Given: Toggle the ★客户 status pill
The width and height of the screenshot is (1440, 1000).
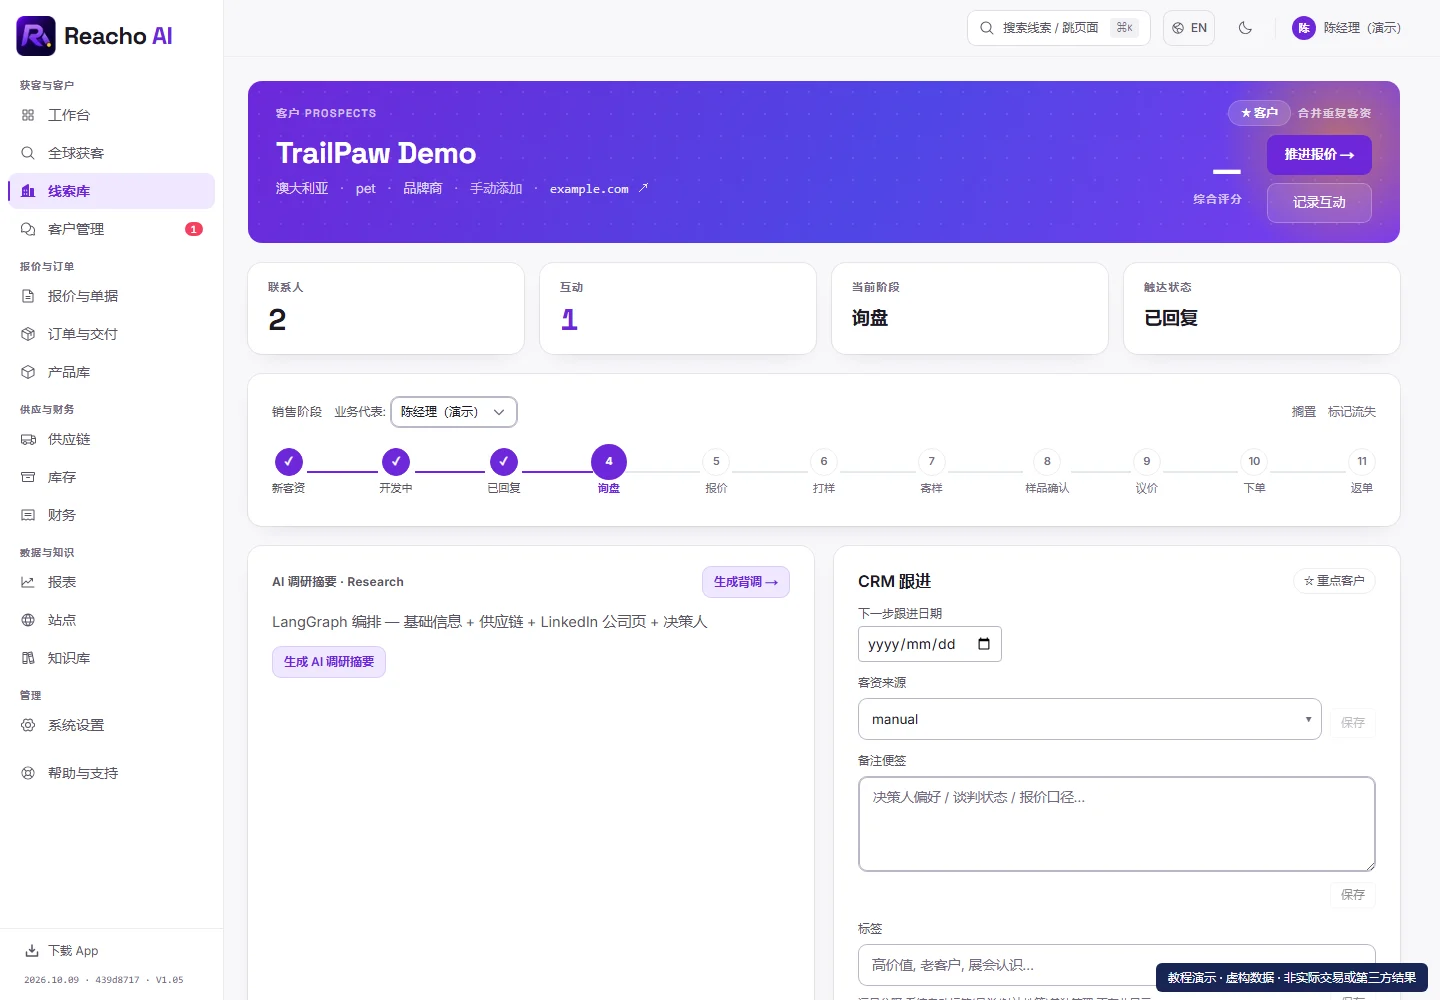Looking at the screenshot, I should point(1259,113).
